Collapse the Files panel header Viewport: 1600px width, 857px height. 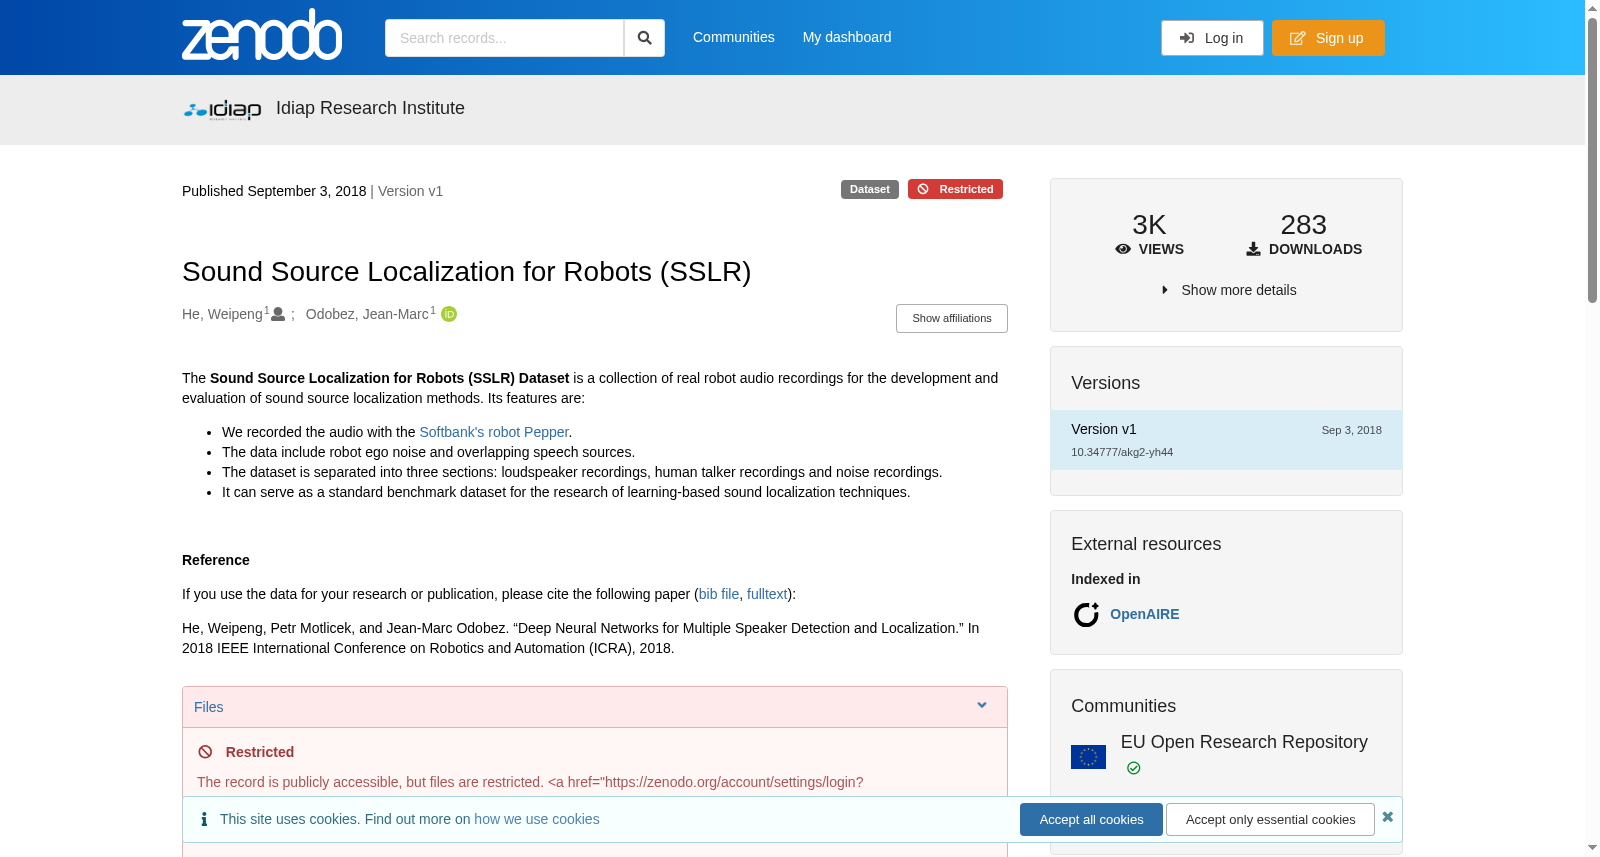point(595,707)
